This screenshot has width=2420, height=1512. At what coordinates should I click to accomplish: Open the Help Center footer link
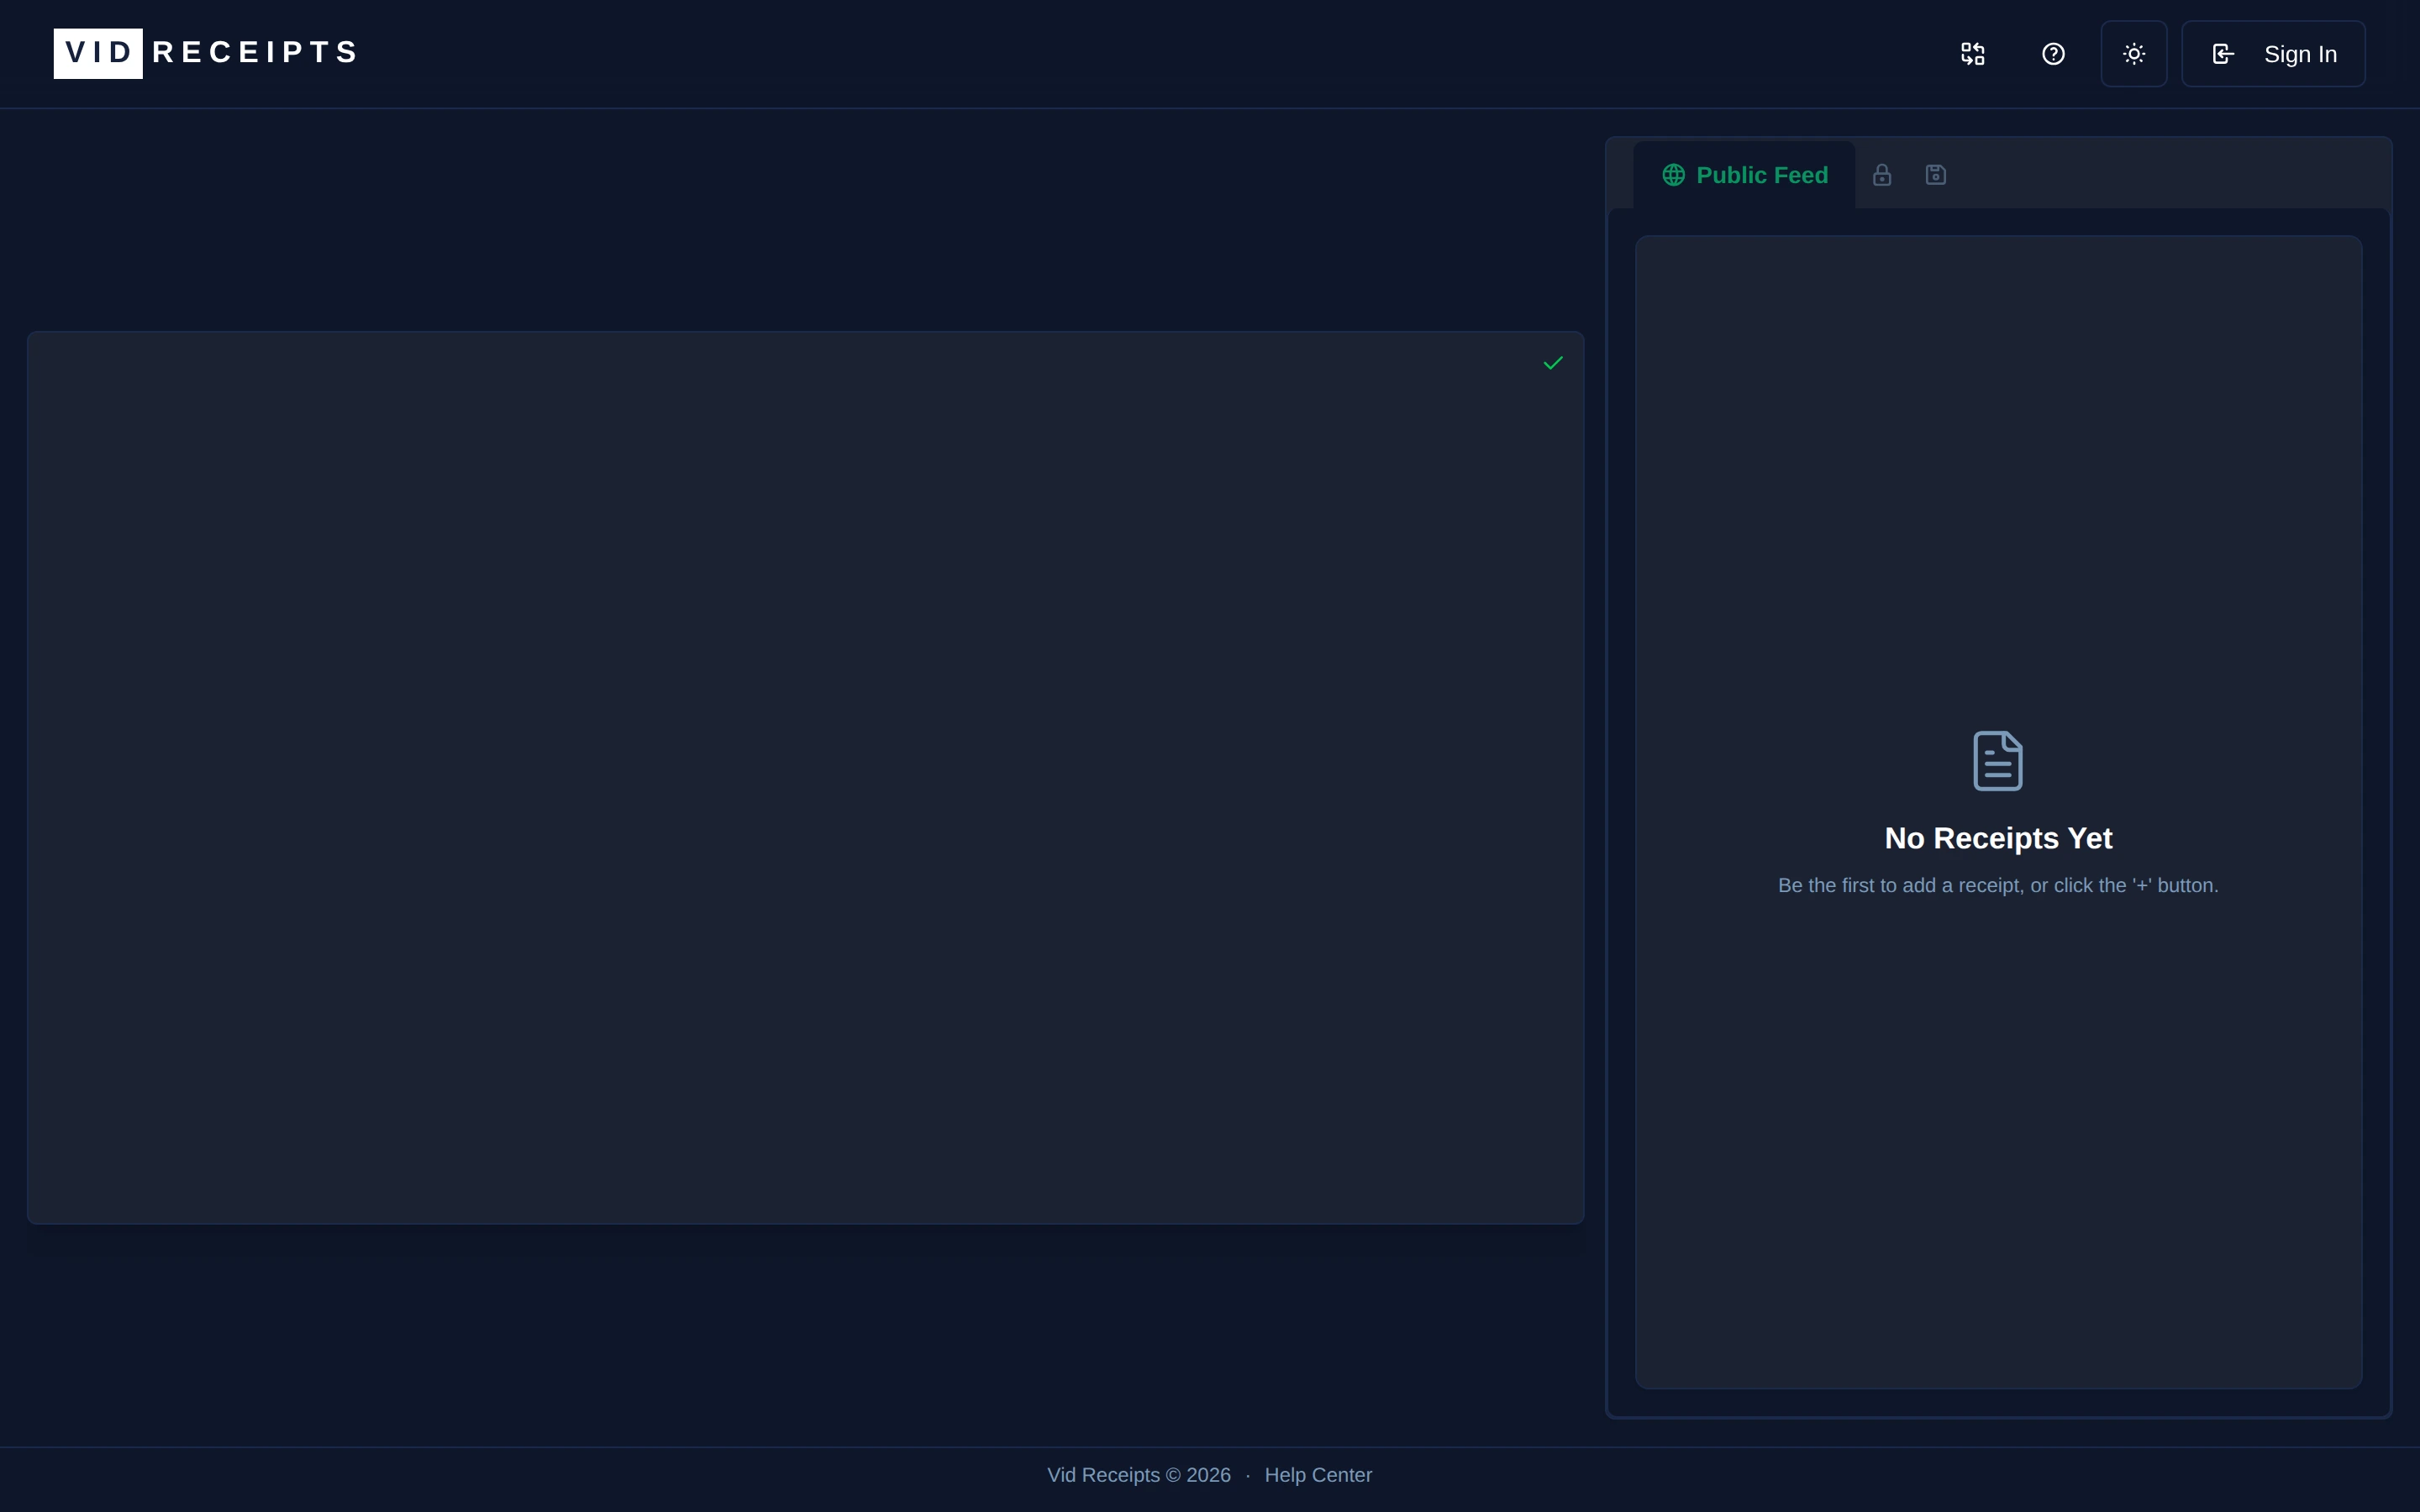point(1317,1475)
